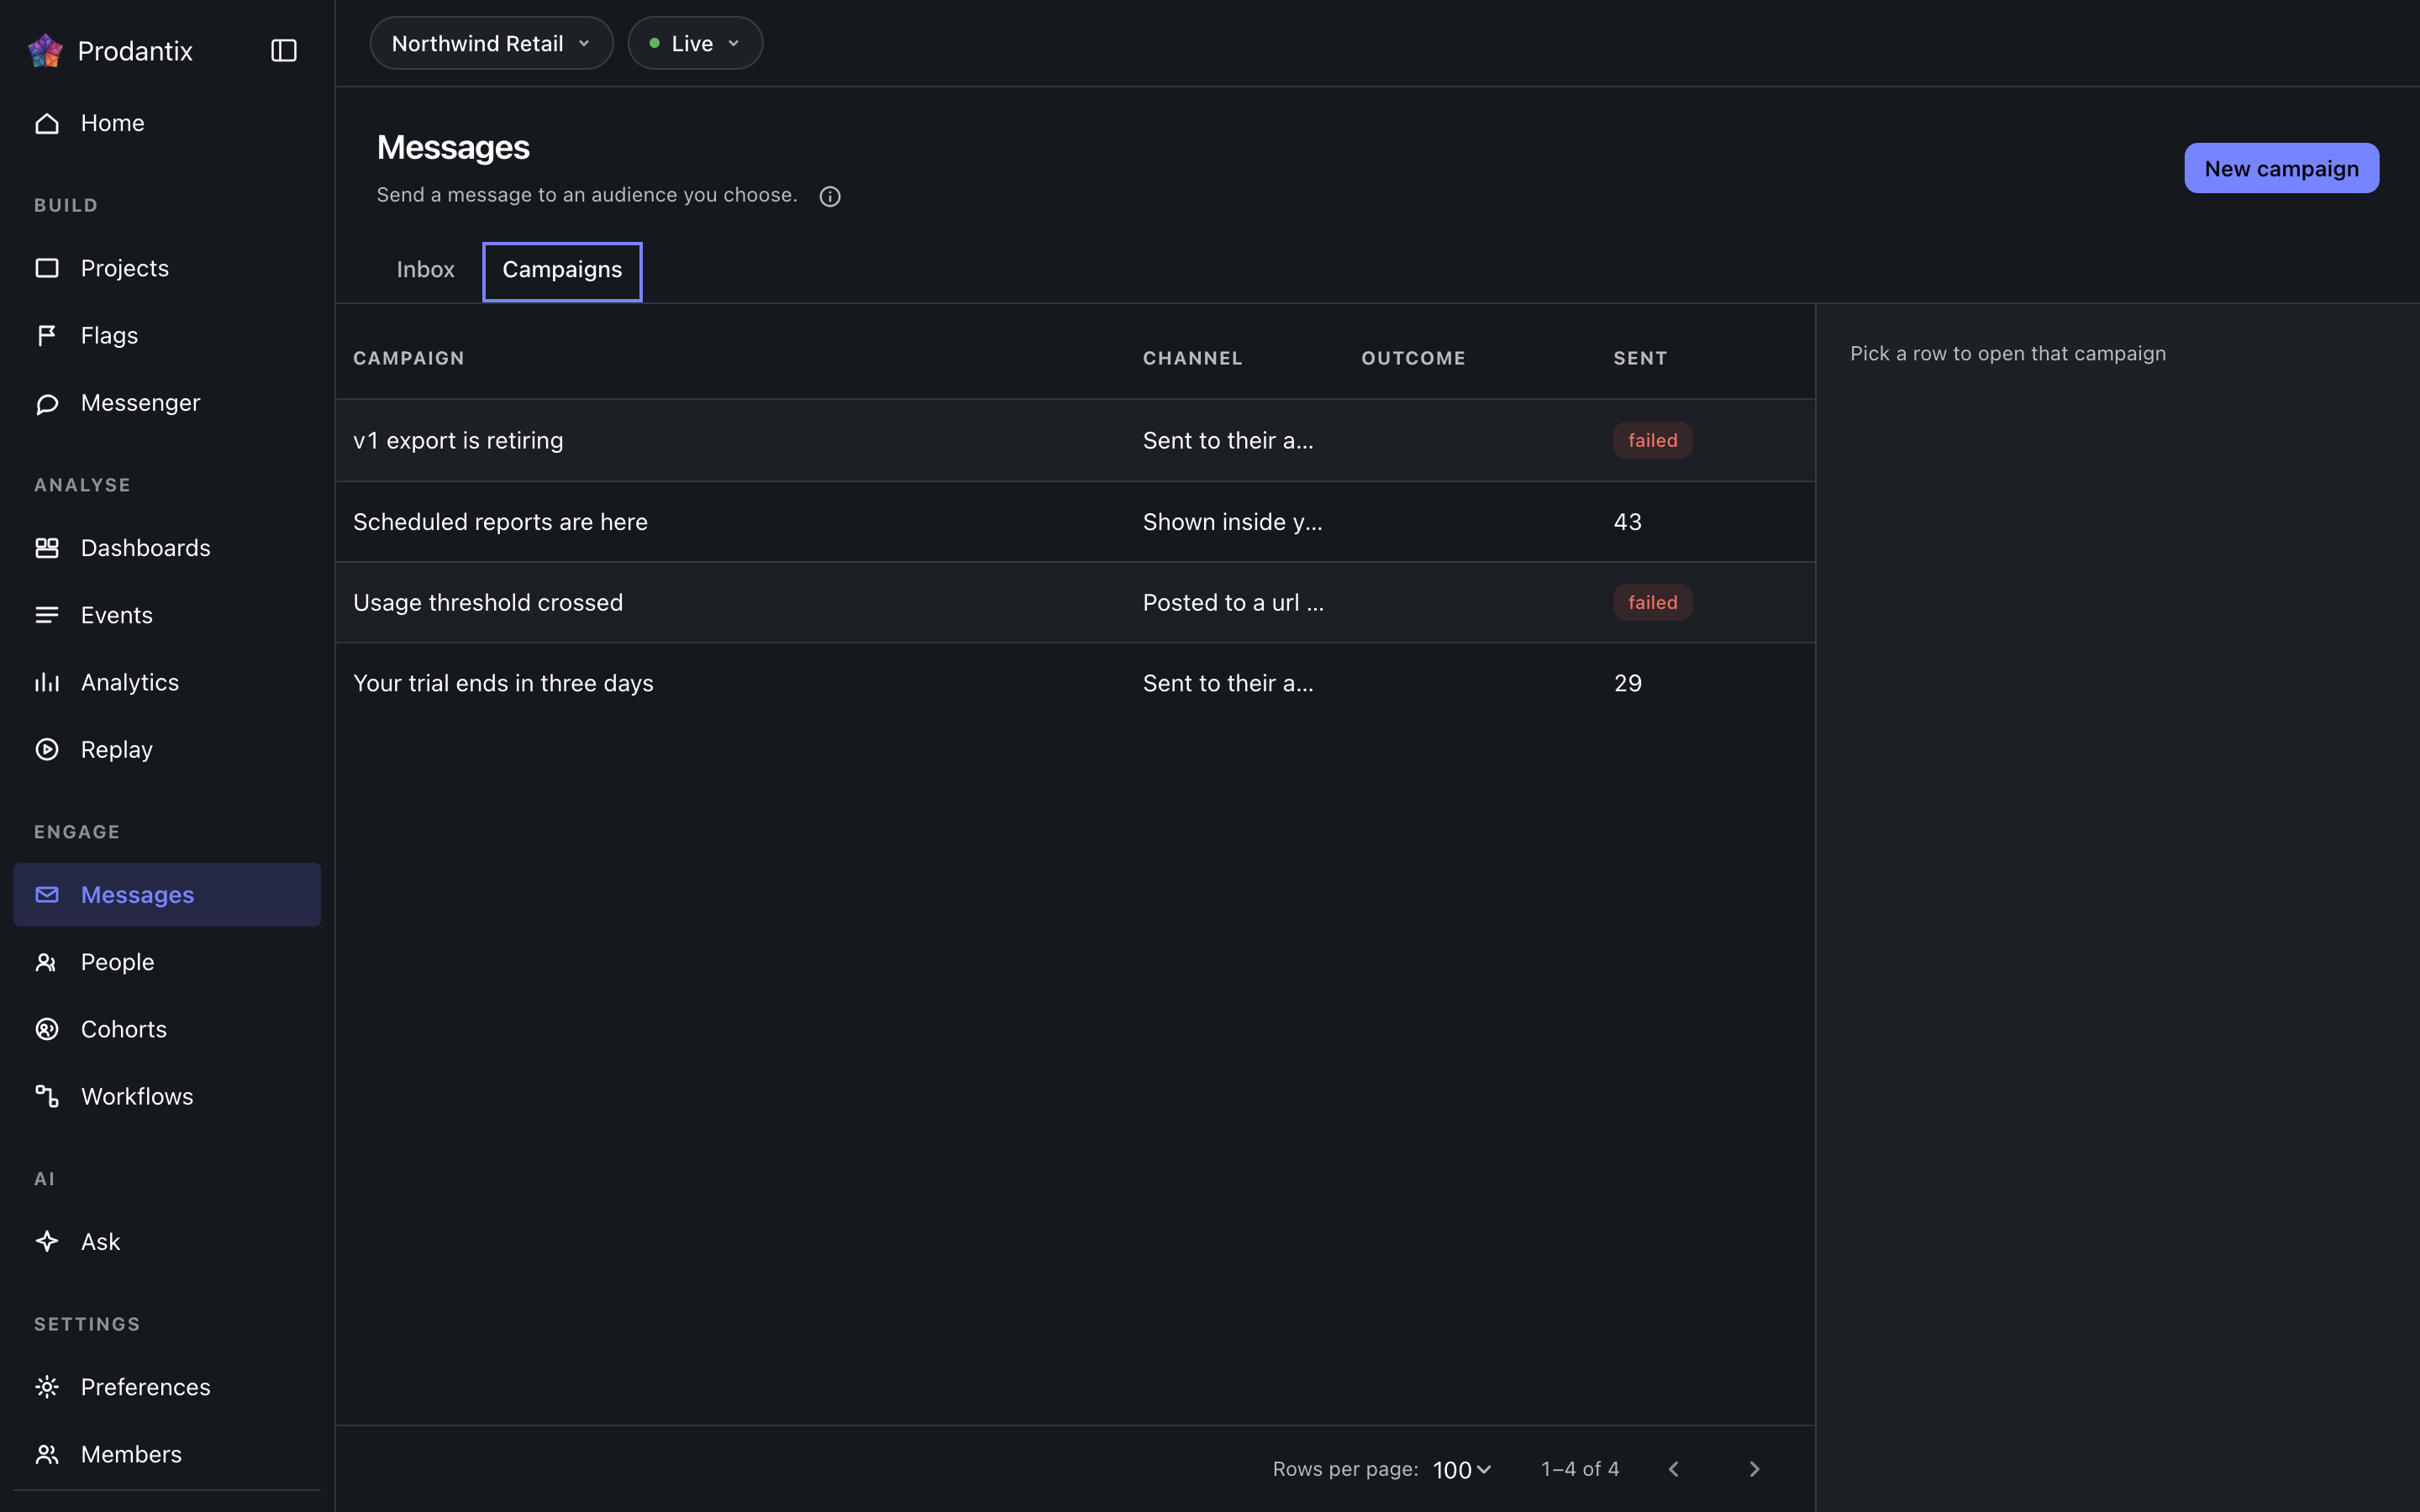Image resolution: width=2420 pixels, height=1512 pixels.
Task: Click the People icon in sidebar
Action: 47,962
